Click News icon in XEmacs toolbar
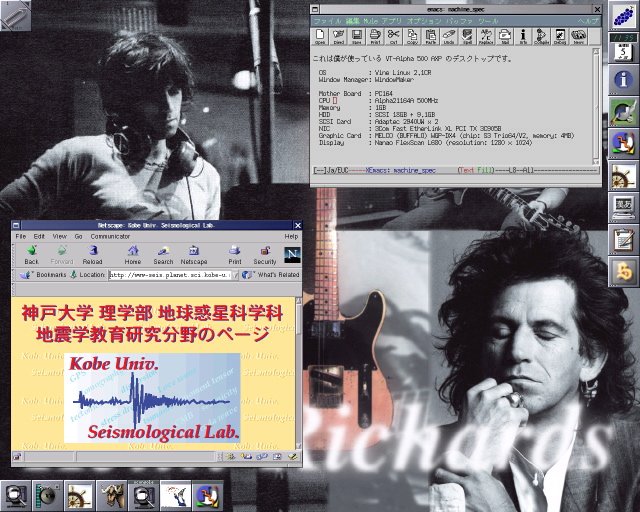The height and width of the screenshot is (512, 640). tap(578, 36)
